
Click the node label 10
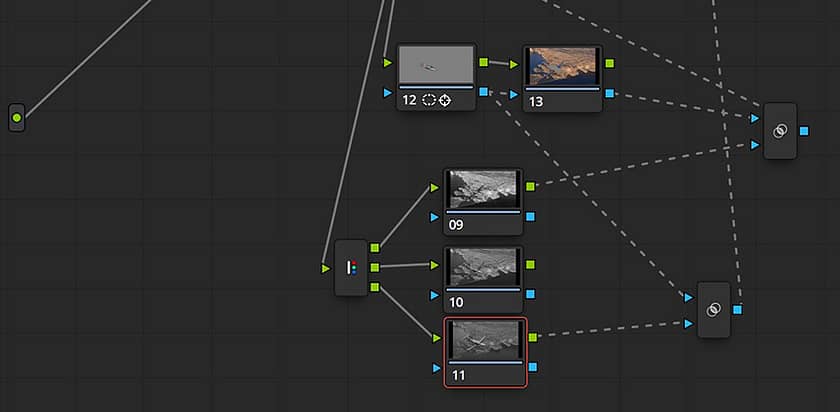456,303
